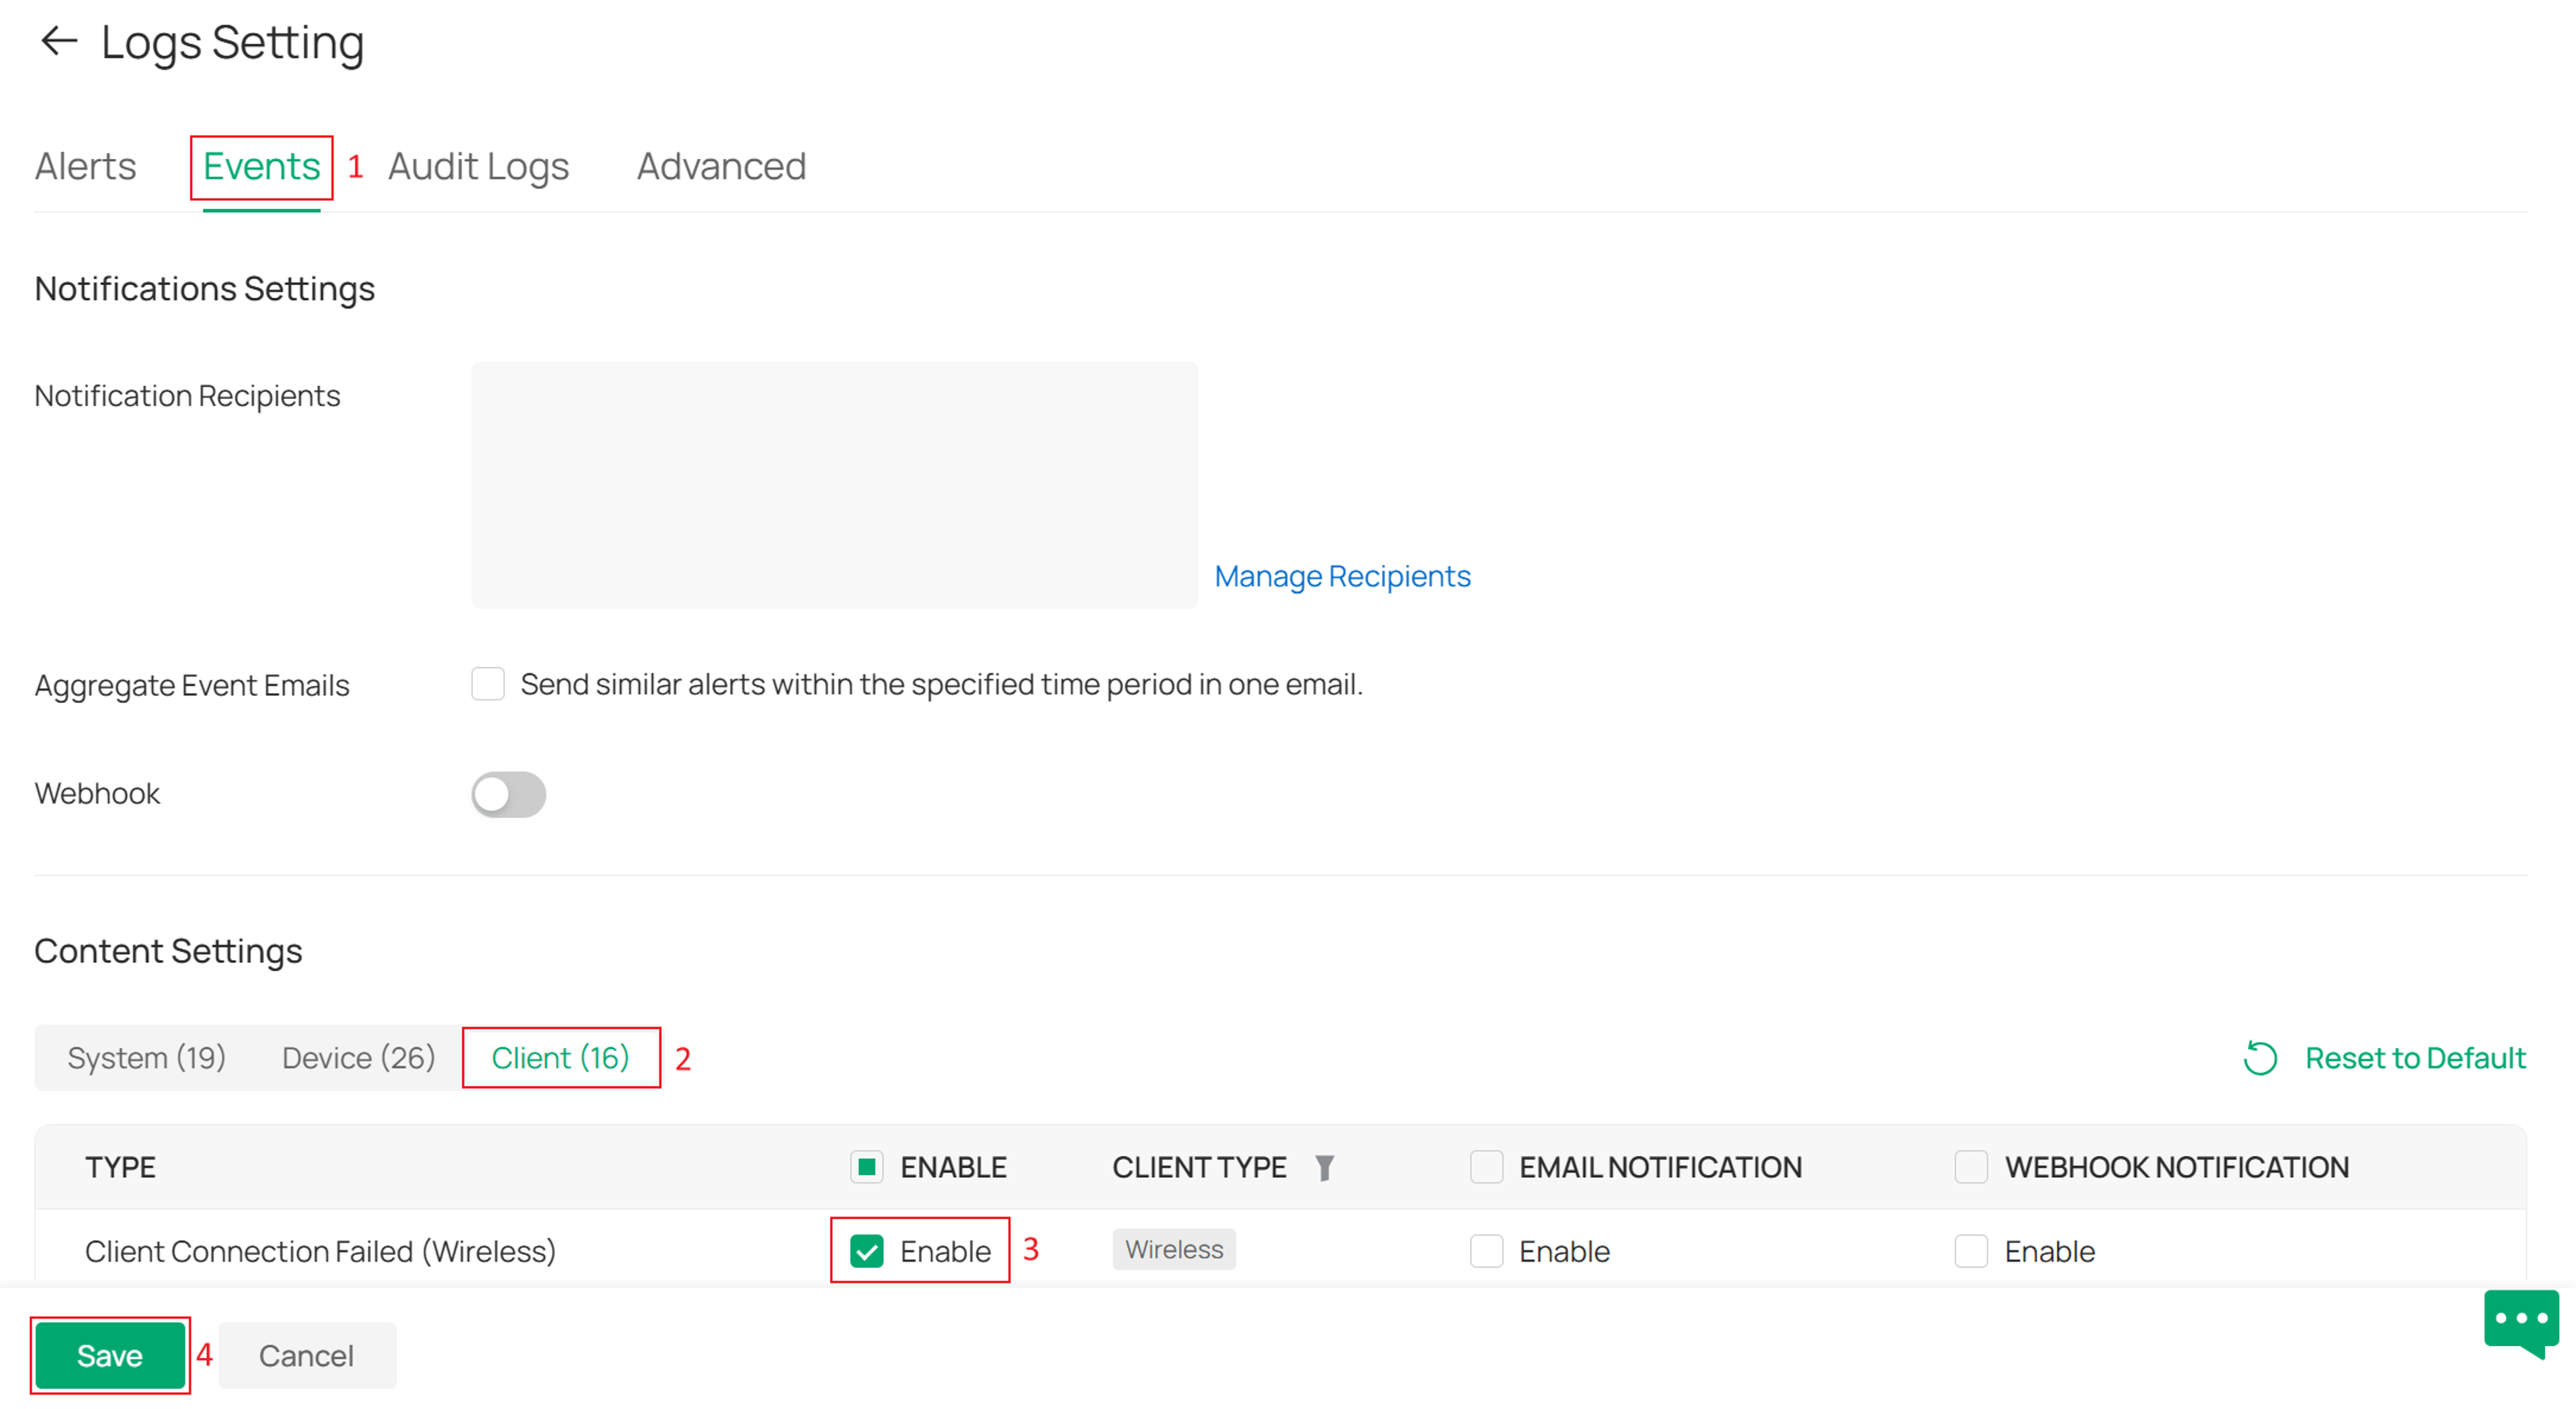Image resolution: width=2576 pixels, height=1409 pixels.
Task: Click the Wireless client type tag
Action: pyautogui.click(x=1174, y=1250)
